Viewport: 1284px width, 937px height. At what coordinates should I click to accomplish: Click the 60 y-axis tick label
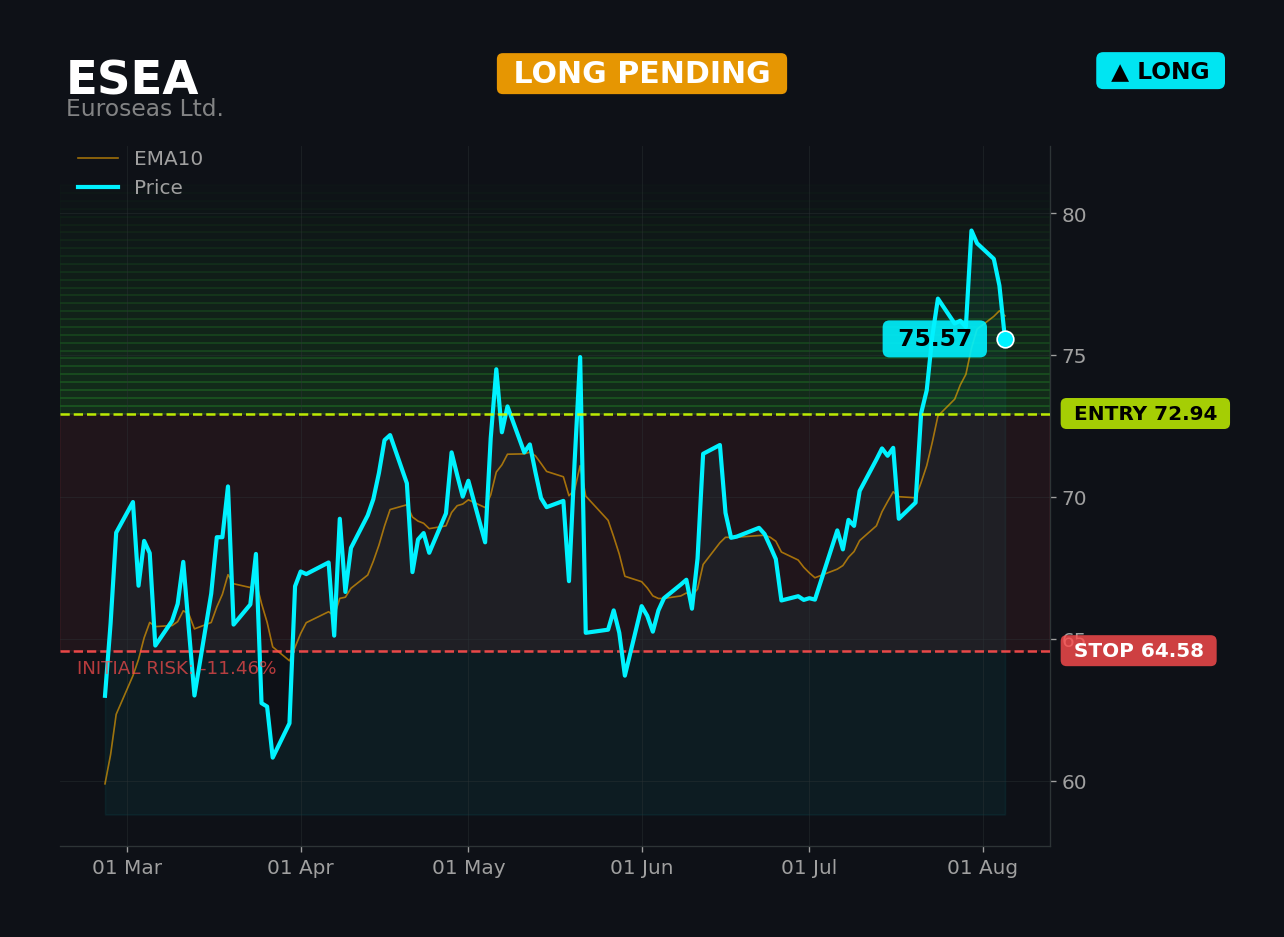[x=1074, y=782]
